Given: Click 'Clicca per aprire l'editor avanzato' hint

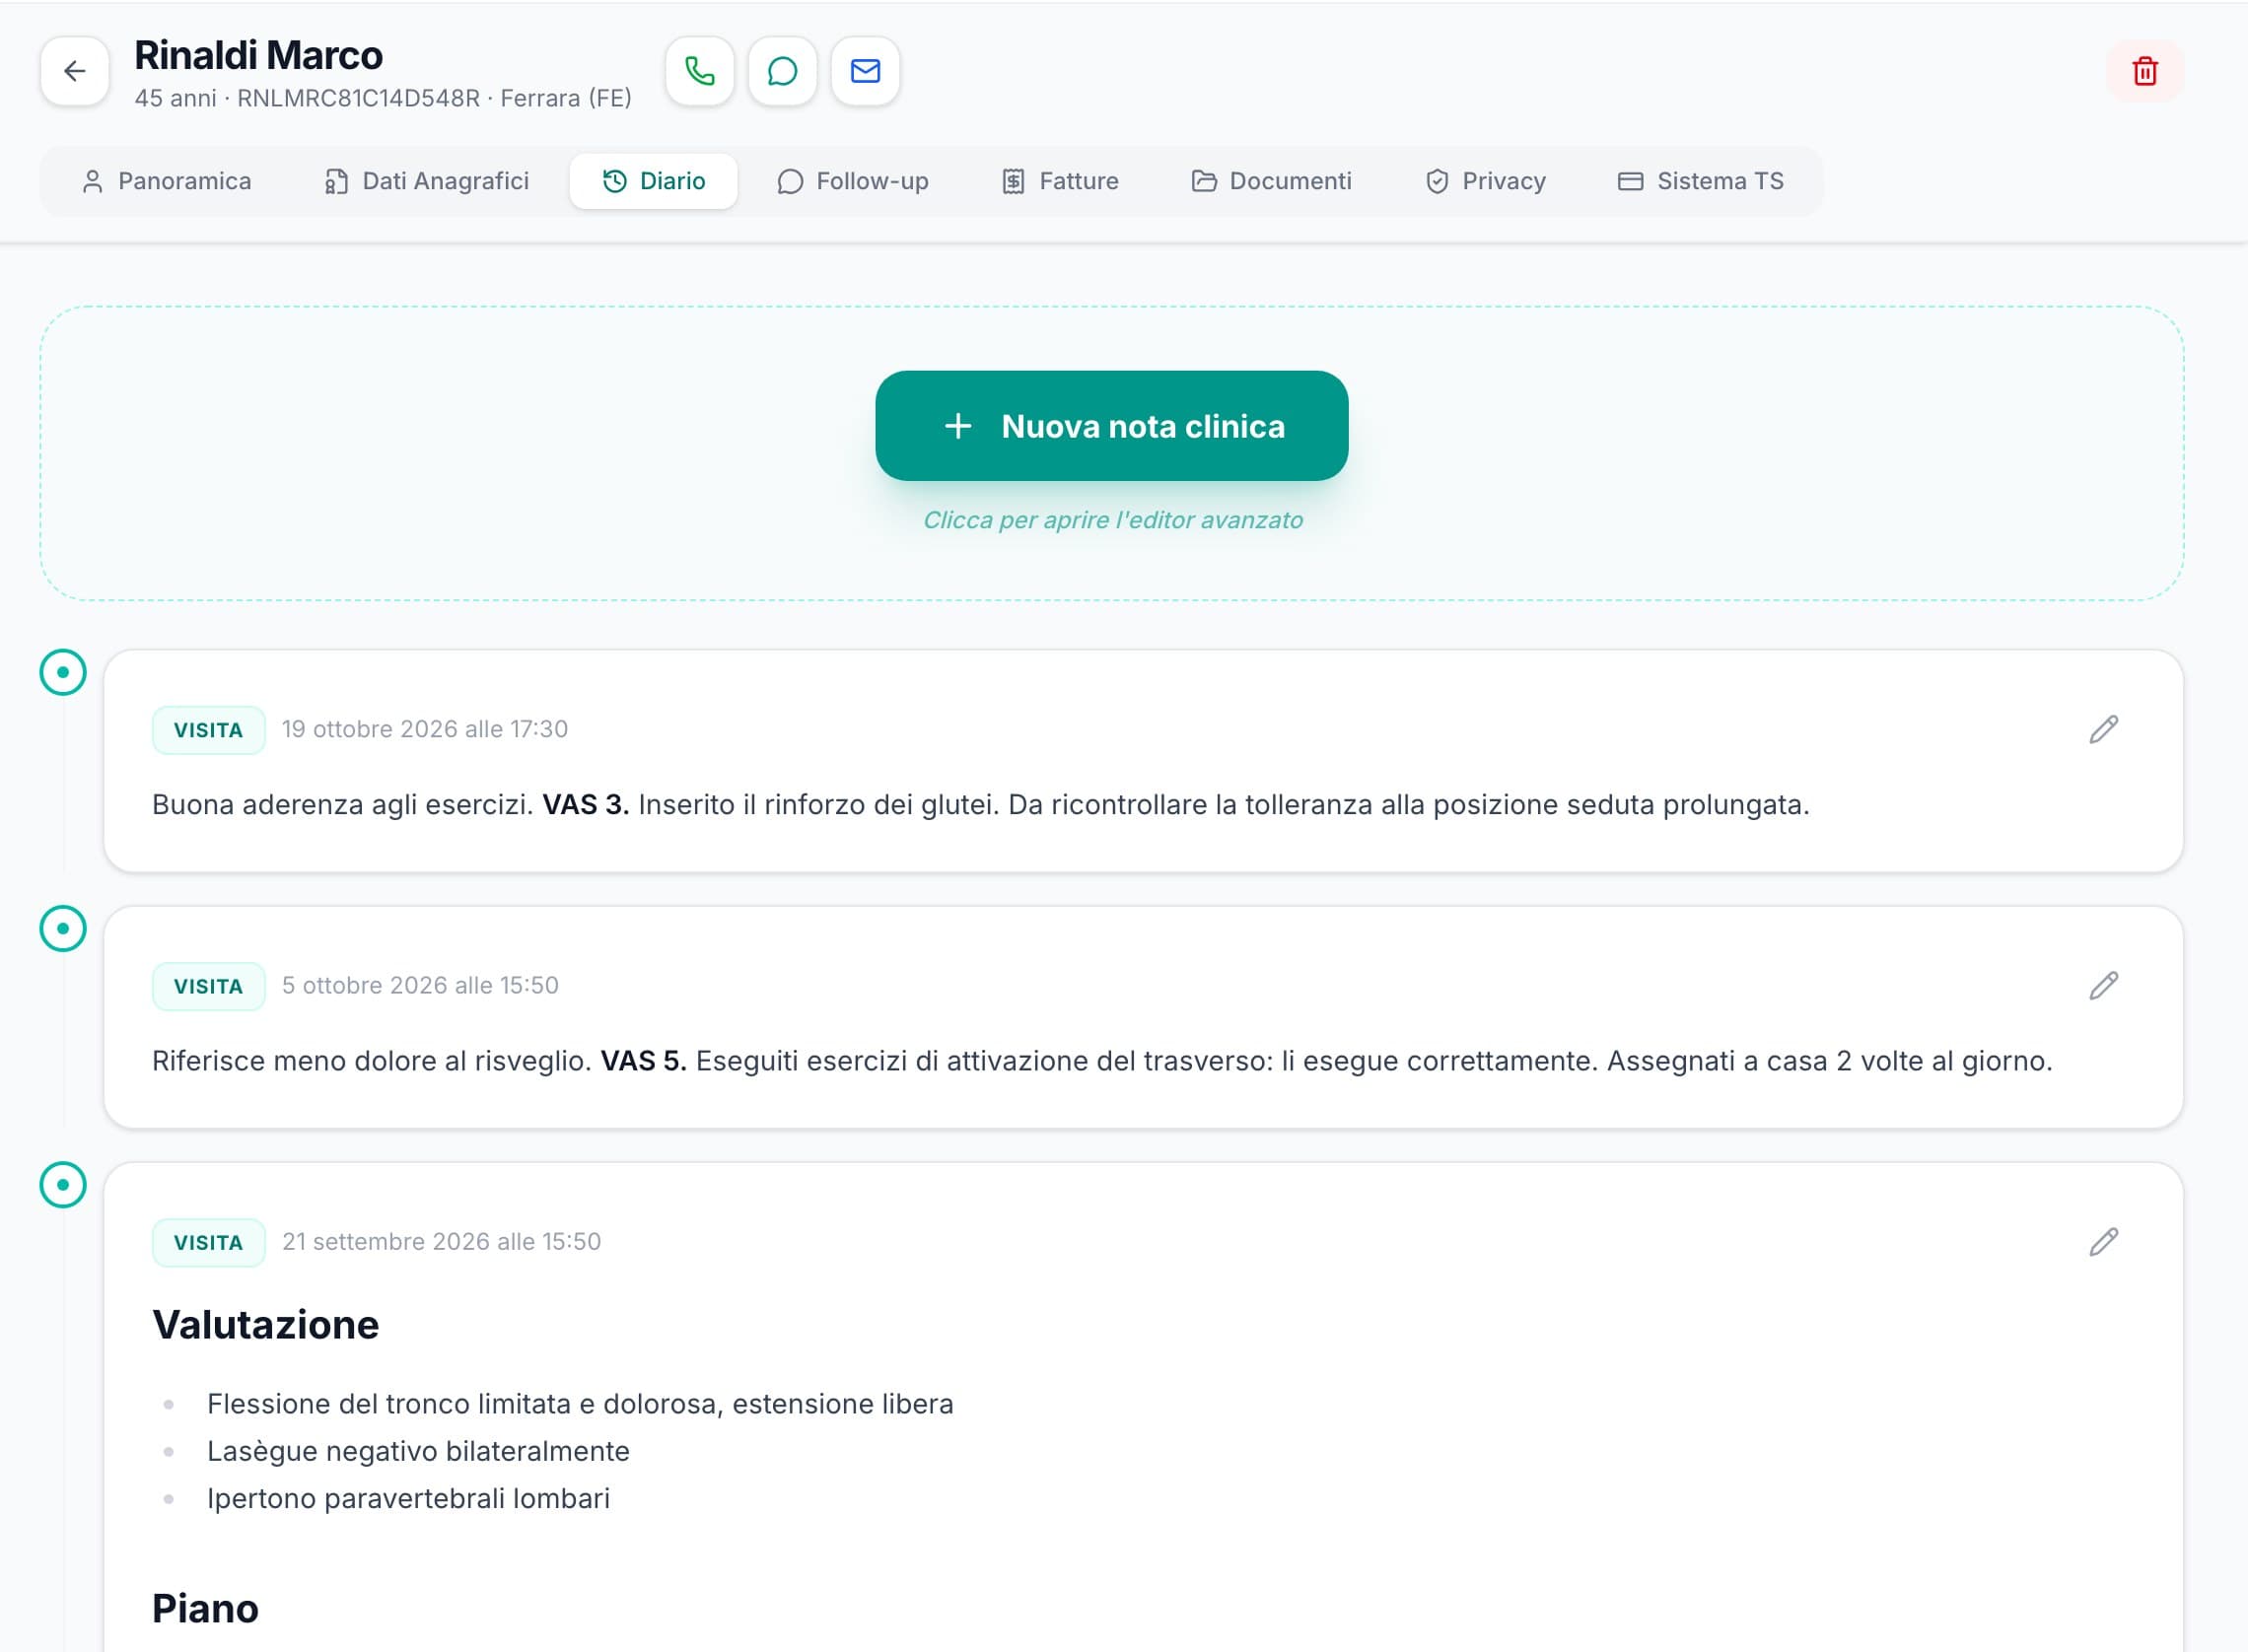Looking at the screenshot, I should point(1112,520).
